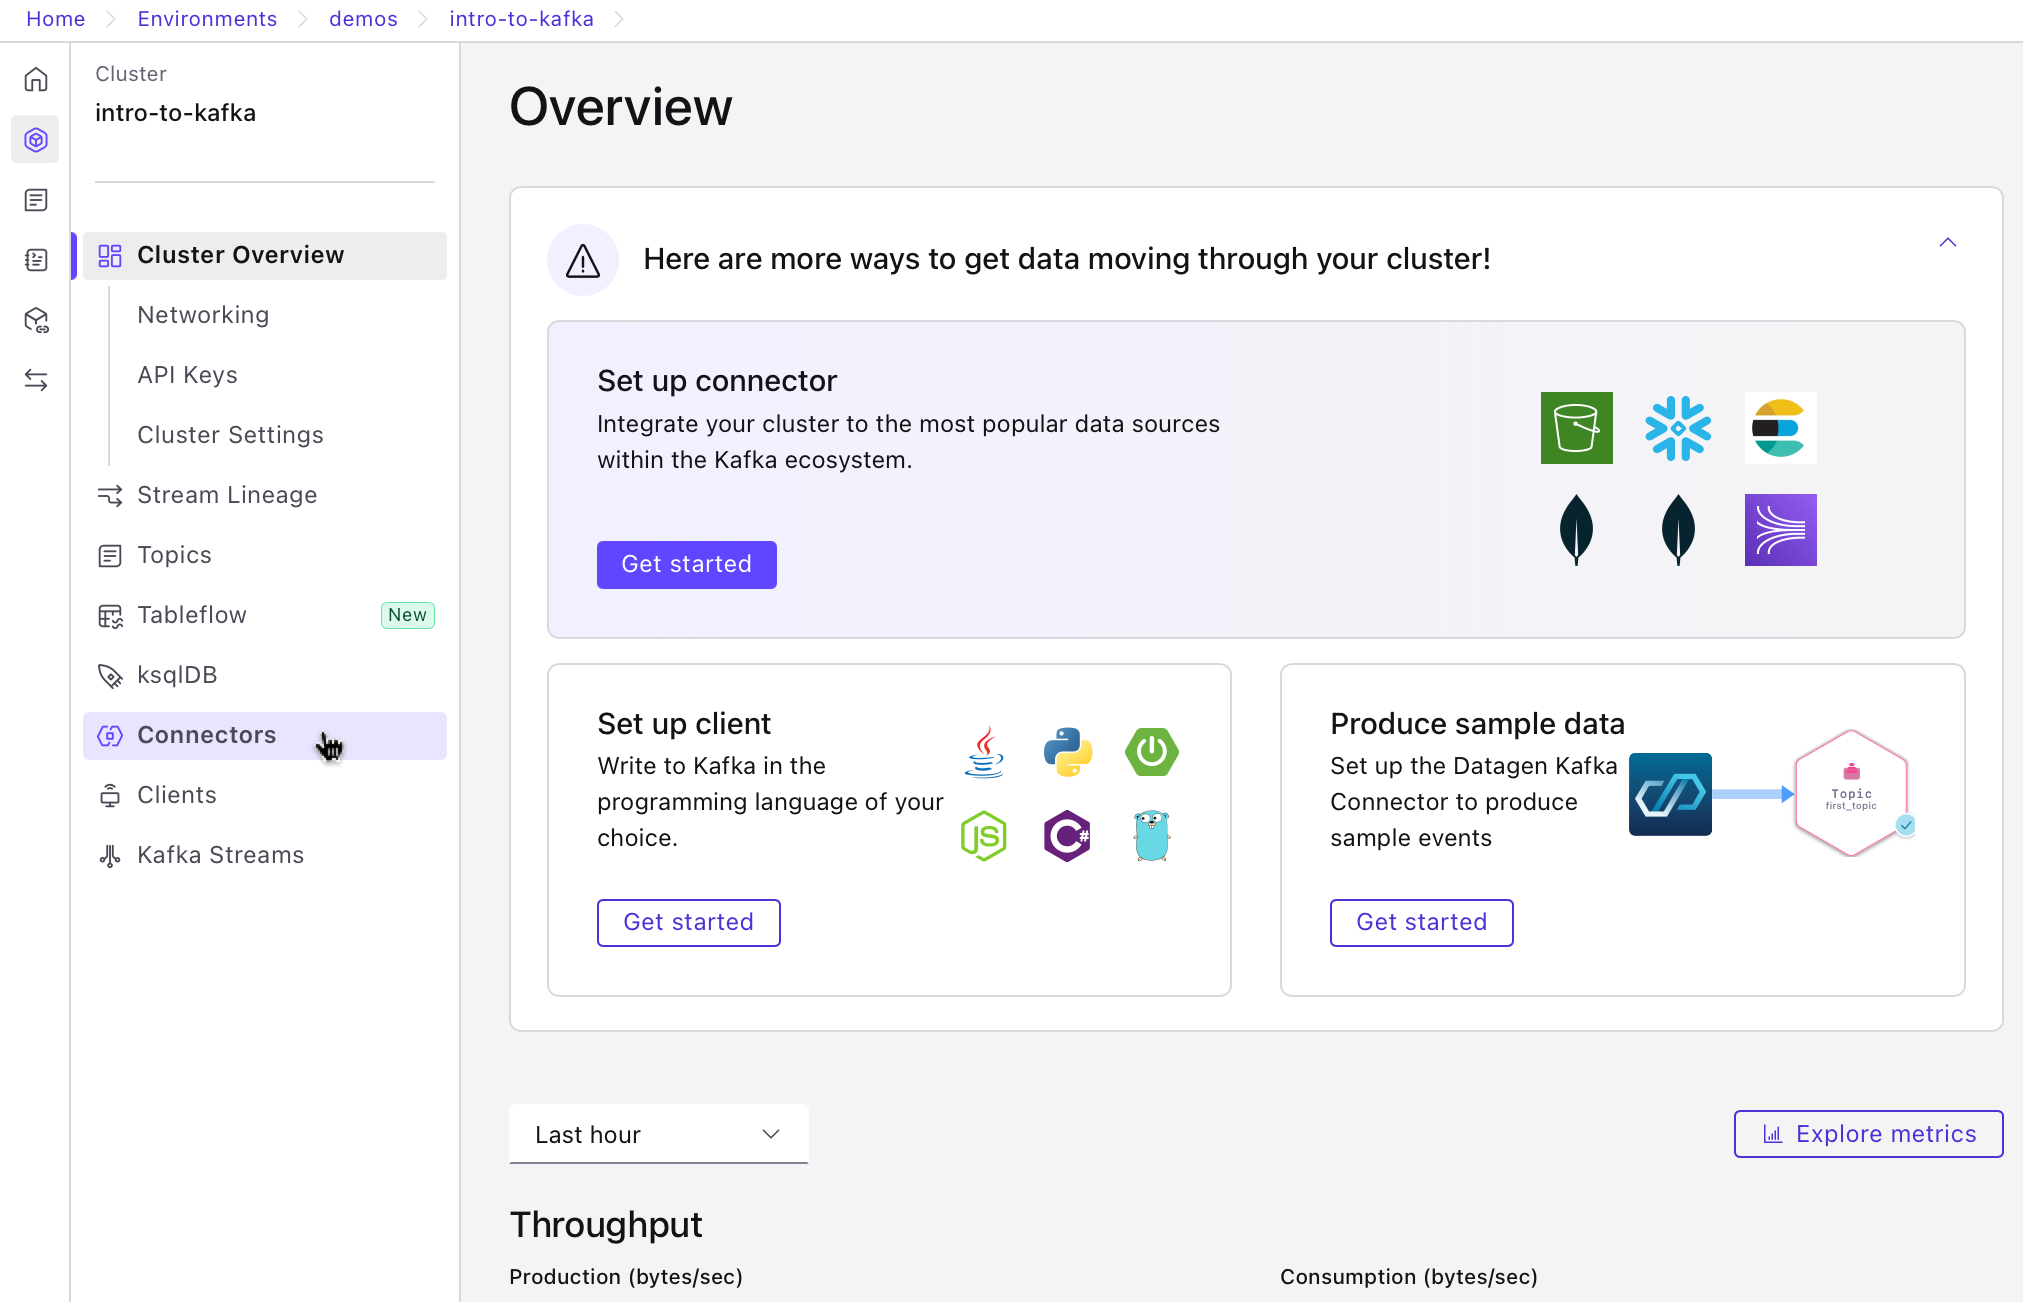Screen dimensions: 2023x1302
Task: Click the Elasticsearch connector logo
Action: (x=1780, y=428)
